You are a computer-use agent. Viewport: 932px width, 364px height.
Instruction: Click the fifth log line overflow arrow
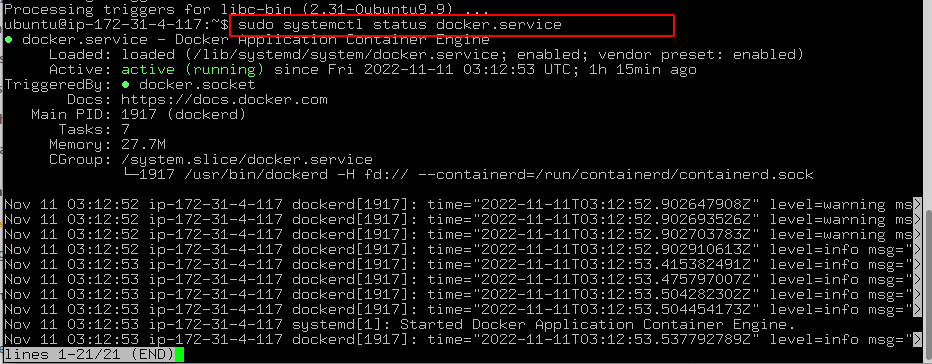tap(917, 265)
